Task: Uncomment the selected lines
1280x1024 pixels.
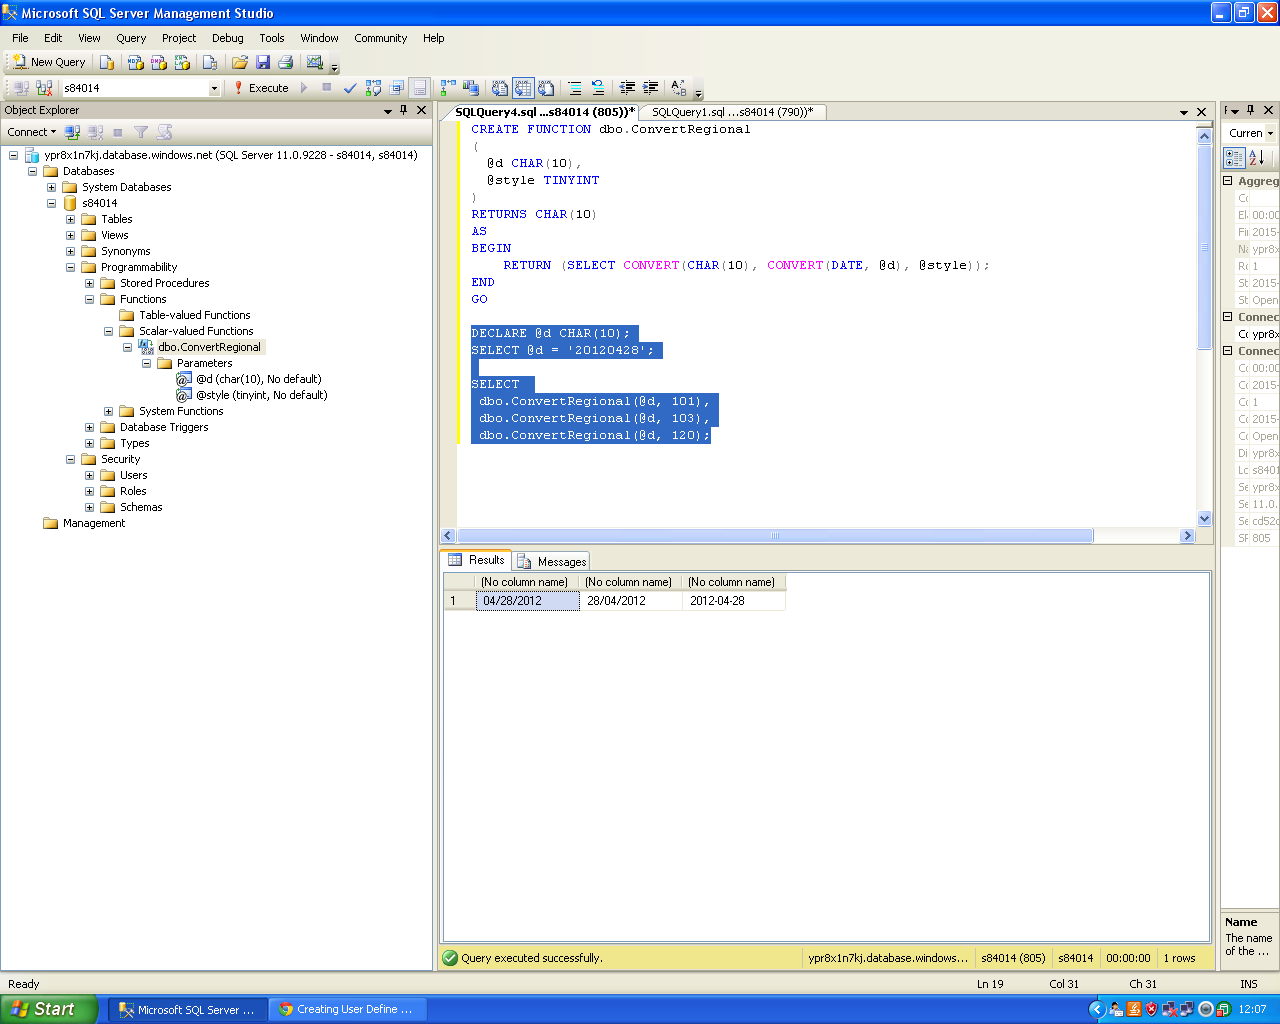Action: [598, 88]
